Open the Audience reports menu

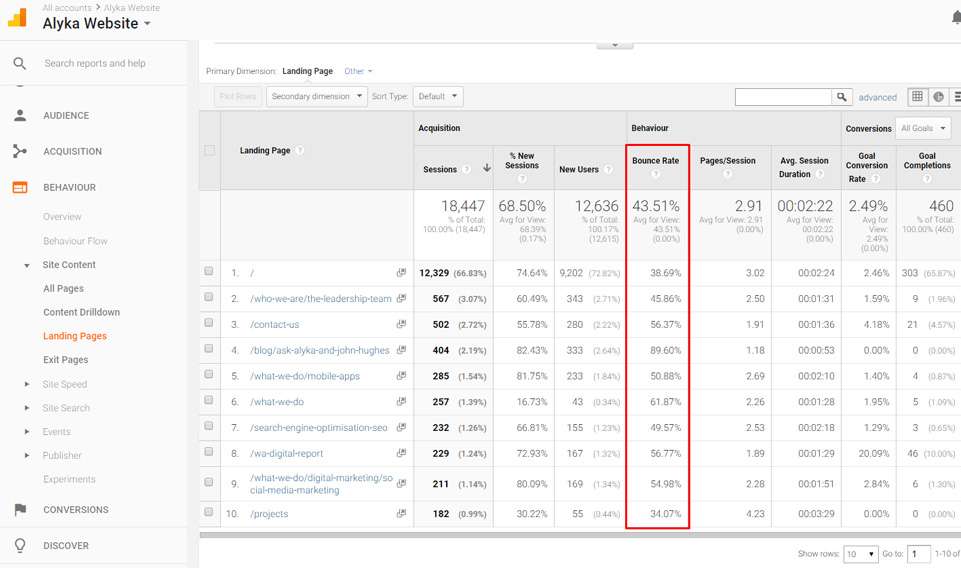click(66, 115)
